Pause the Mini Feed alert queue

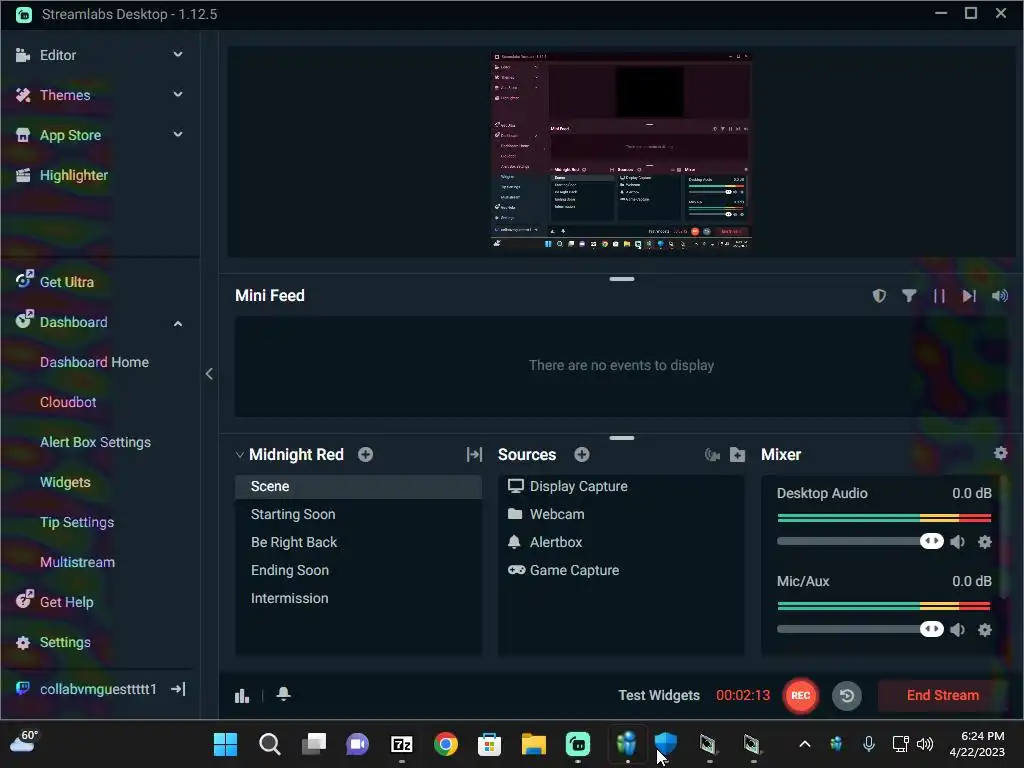click(939, 296)
